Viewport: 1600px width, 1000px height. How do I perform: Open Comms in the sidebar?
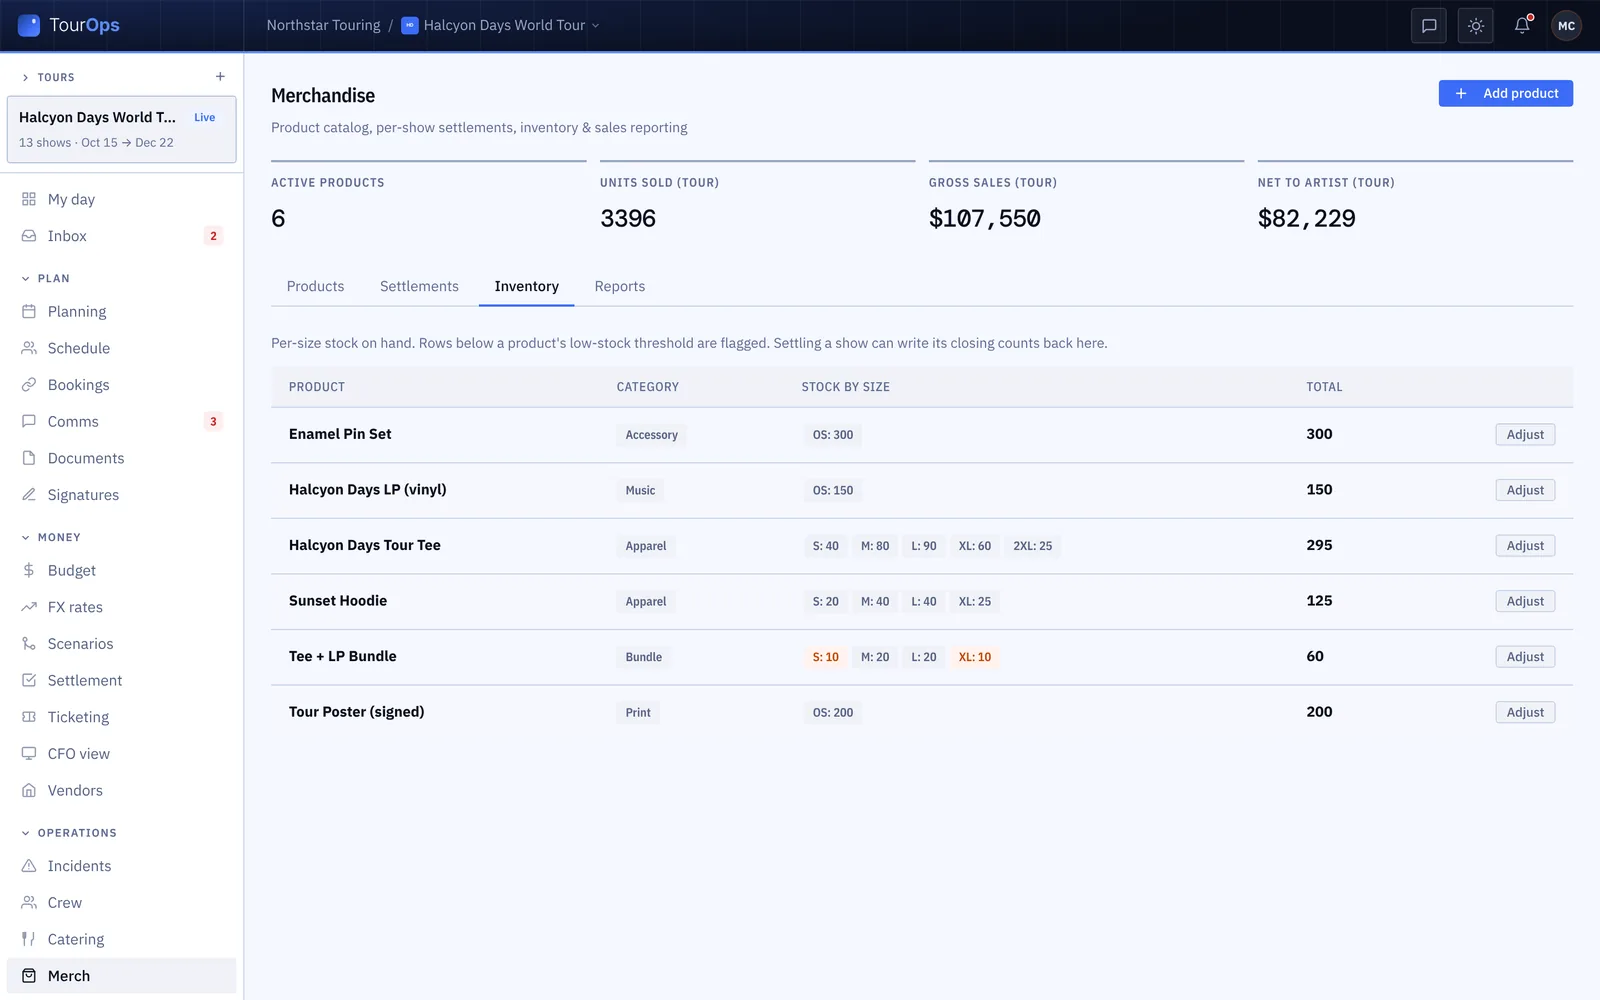[x=121, y=422]
